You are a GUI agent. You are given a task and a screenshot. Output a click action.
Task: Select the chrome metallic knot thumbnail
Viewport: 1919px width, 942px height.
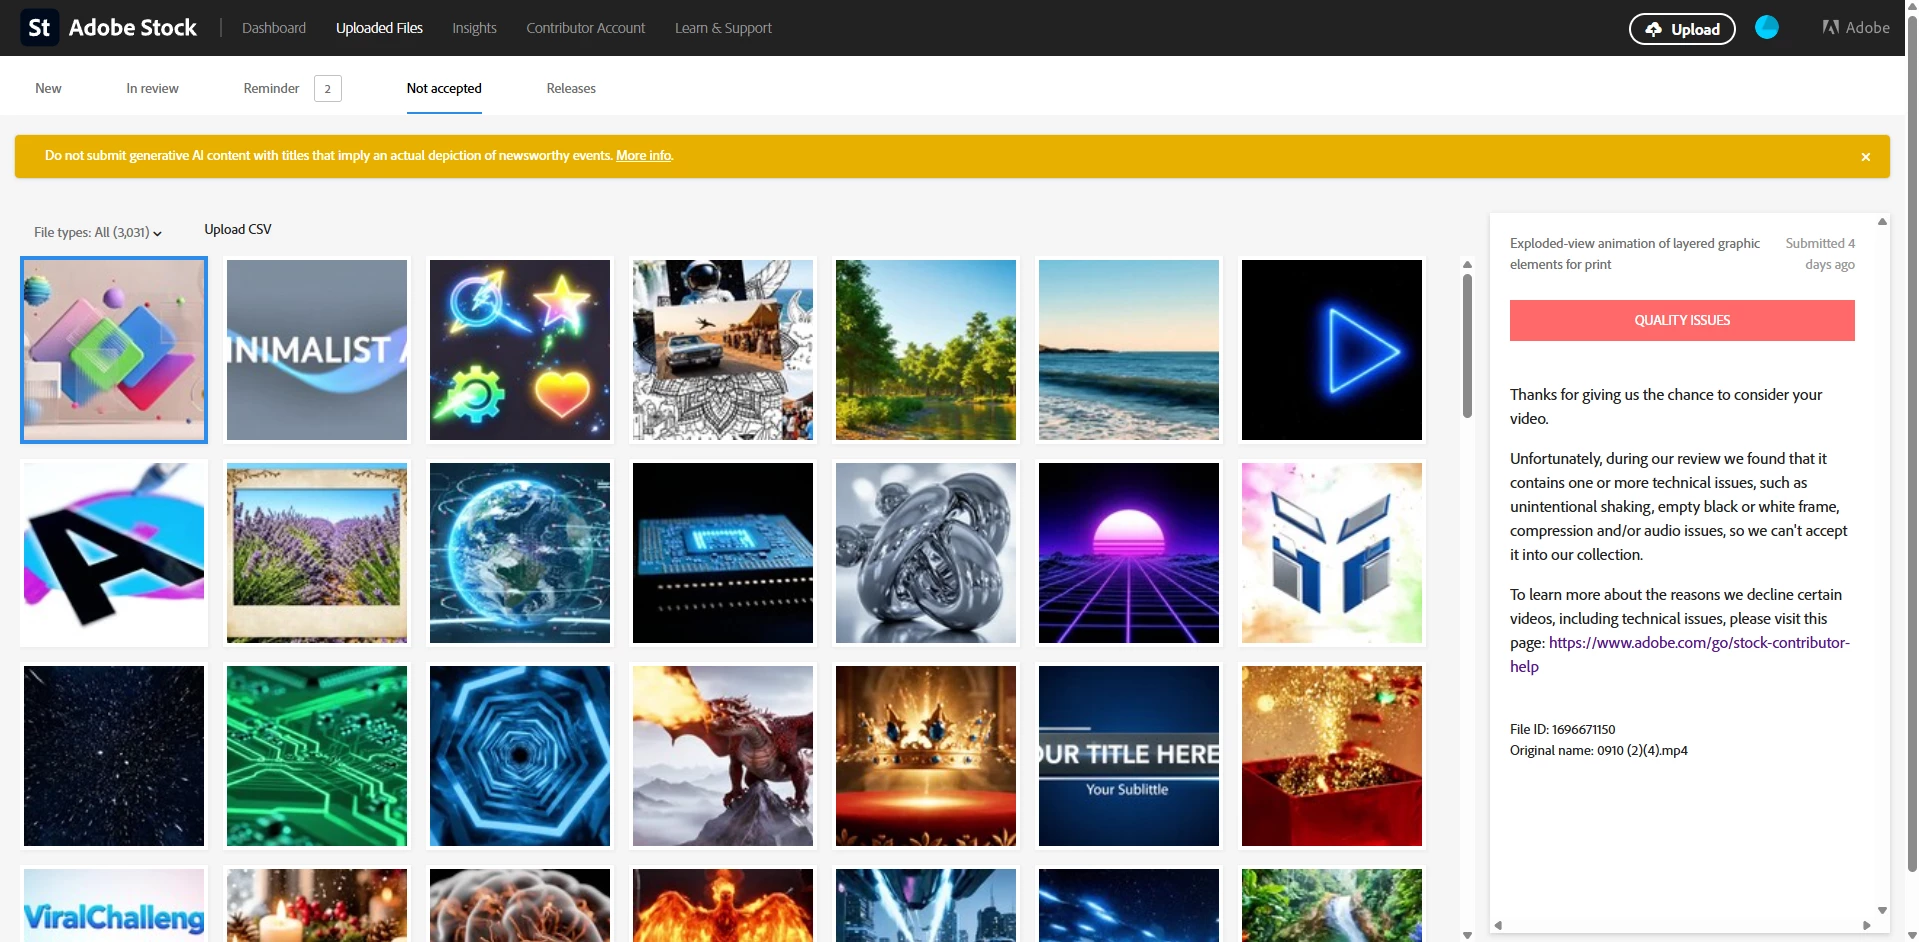(x=926, y=553)
